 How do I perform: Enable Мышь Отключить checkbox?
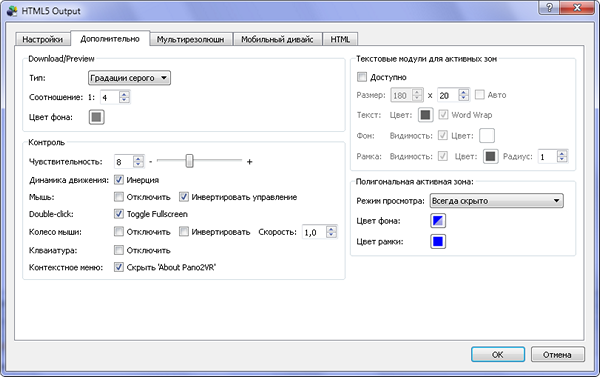click(x=119, y=197)
